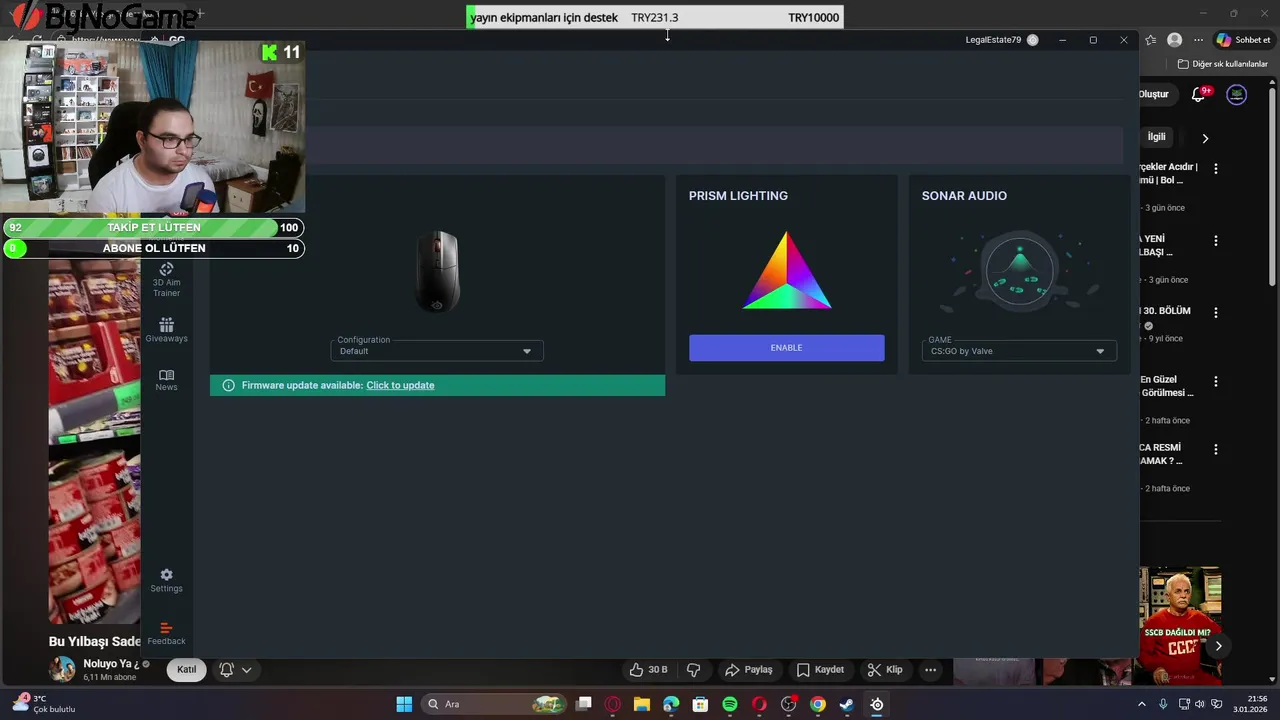The image size is (1280, 720).
Task: Open the subscription bell notification dropdown
Action: [x=235, y=670]
